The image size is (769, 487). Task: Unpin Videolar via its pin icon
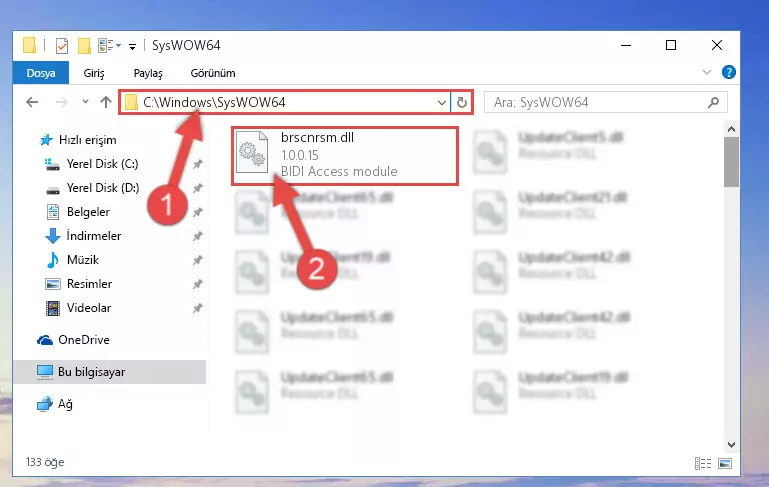coord(198,308)
